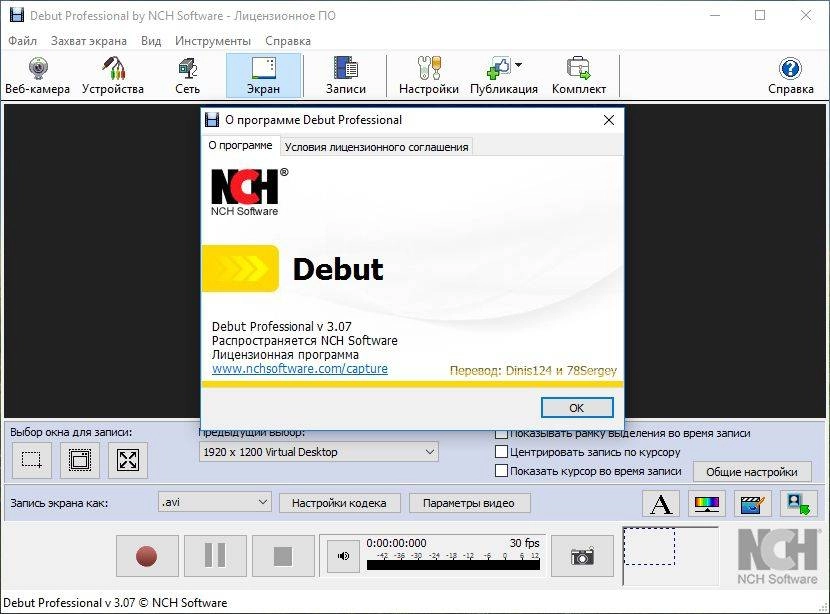The width and height of the screenshot is (830, 614).
Task: Open the text caption (A) tool
Action: (x=661, y=503)
